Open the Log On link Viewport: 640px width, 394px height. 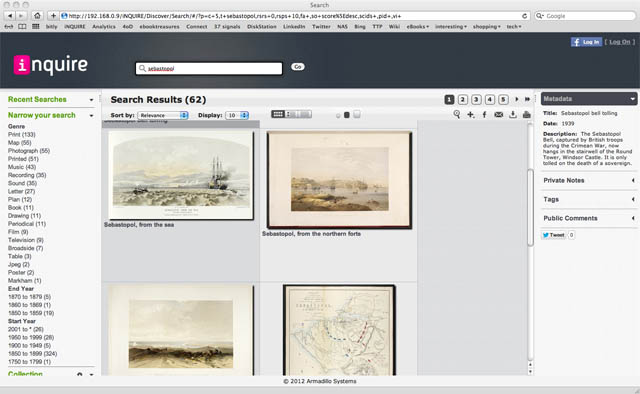(x=620, y=42)
